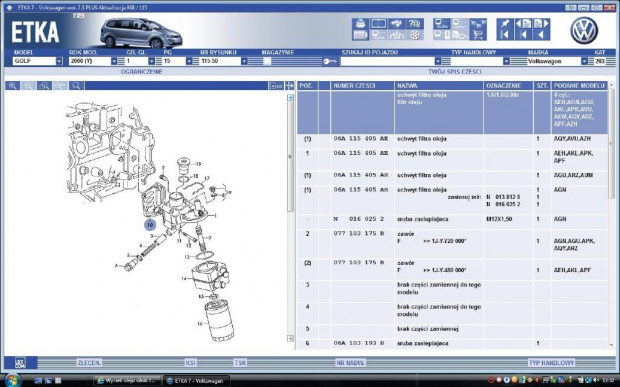Toggle the Magazyne checkbox square

tap(267, 61)
